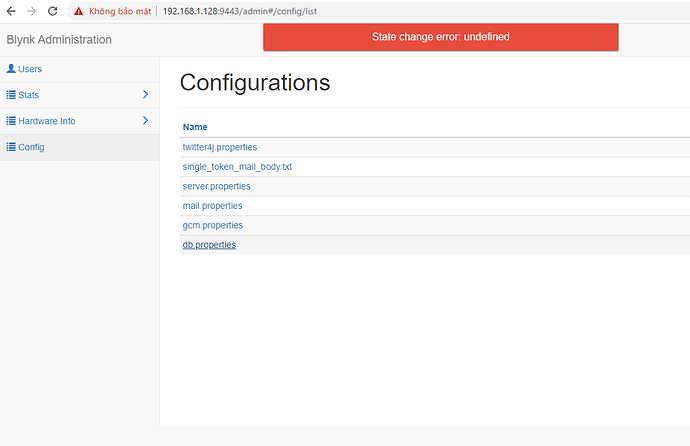This screenshot has width=690, height=446.
Task: Click the Users person icon
Action: pyautogui.click(x=11, y=69)
